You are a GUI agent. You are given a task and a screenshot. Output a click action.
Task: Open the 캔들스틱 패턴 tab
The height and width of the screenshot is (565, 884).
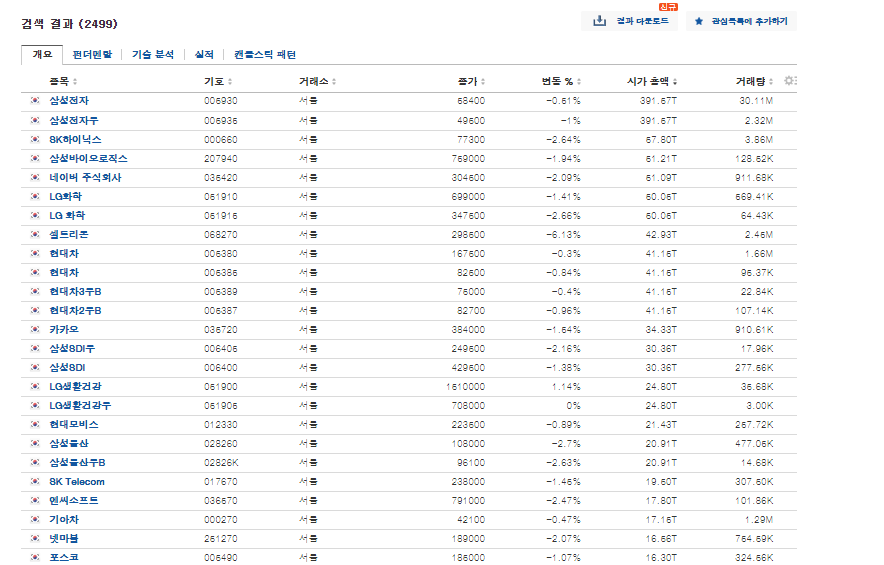(x=265, y=55)
